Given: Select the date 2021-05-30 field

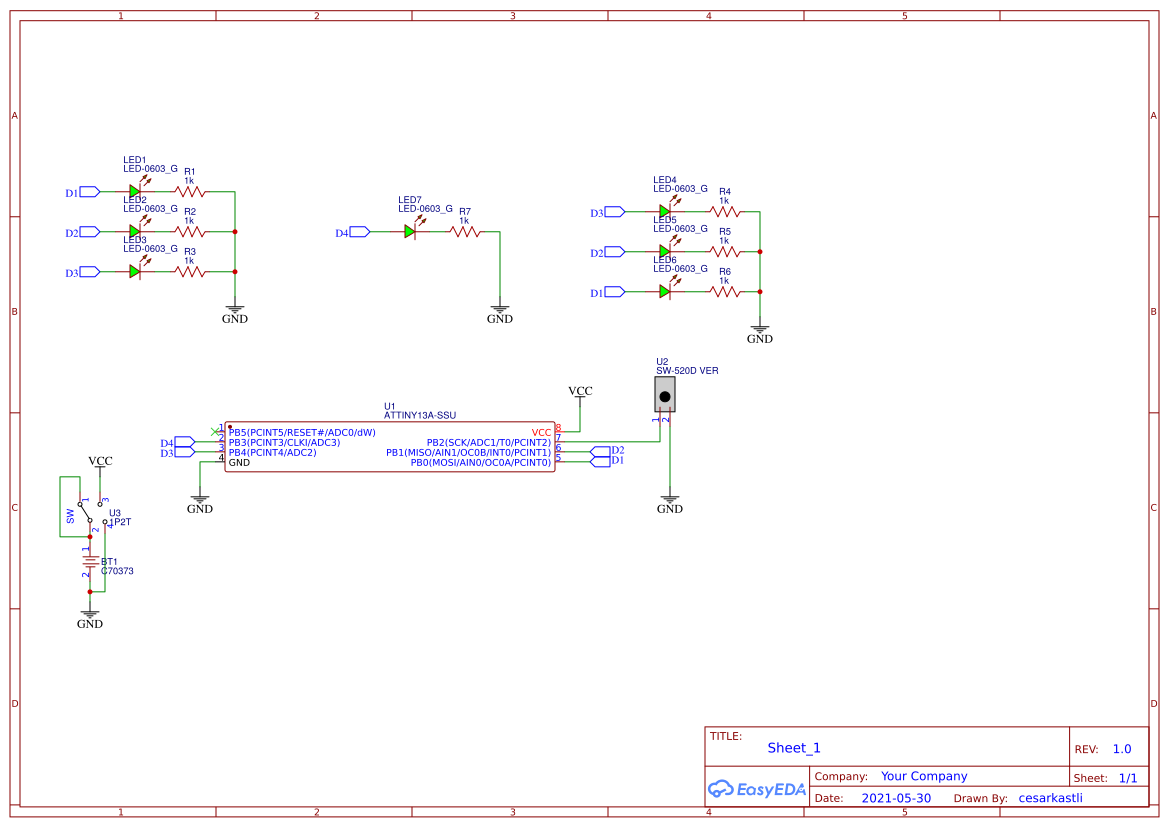Looking at the screenshot, I should point(896,798).
